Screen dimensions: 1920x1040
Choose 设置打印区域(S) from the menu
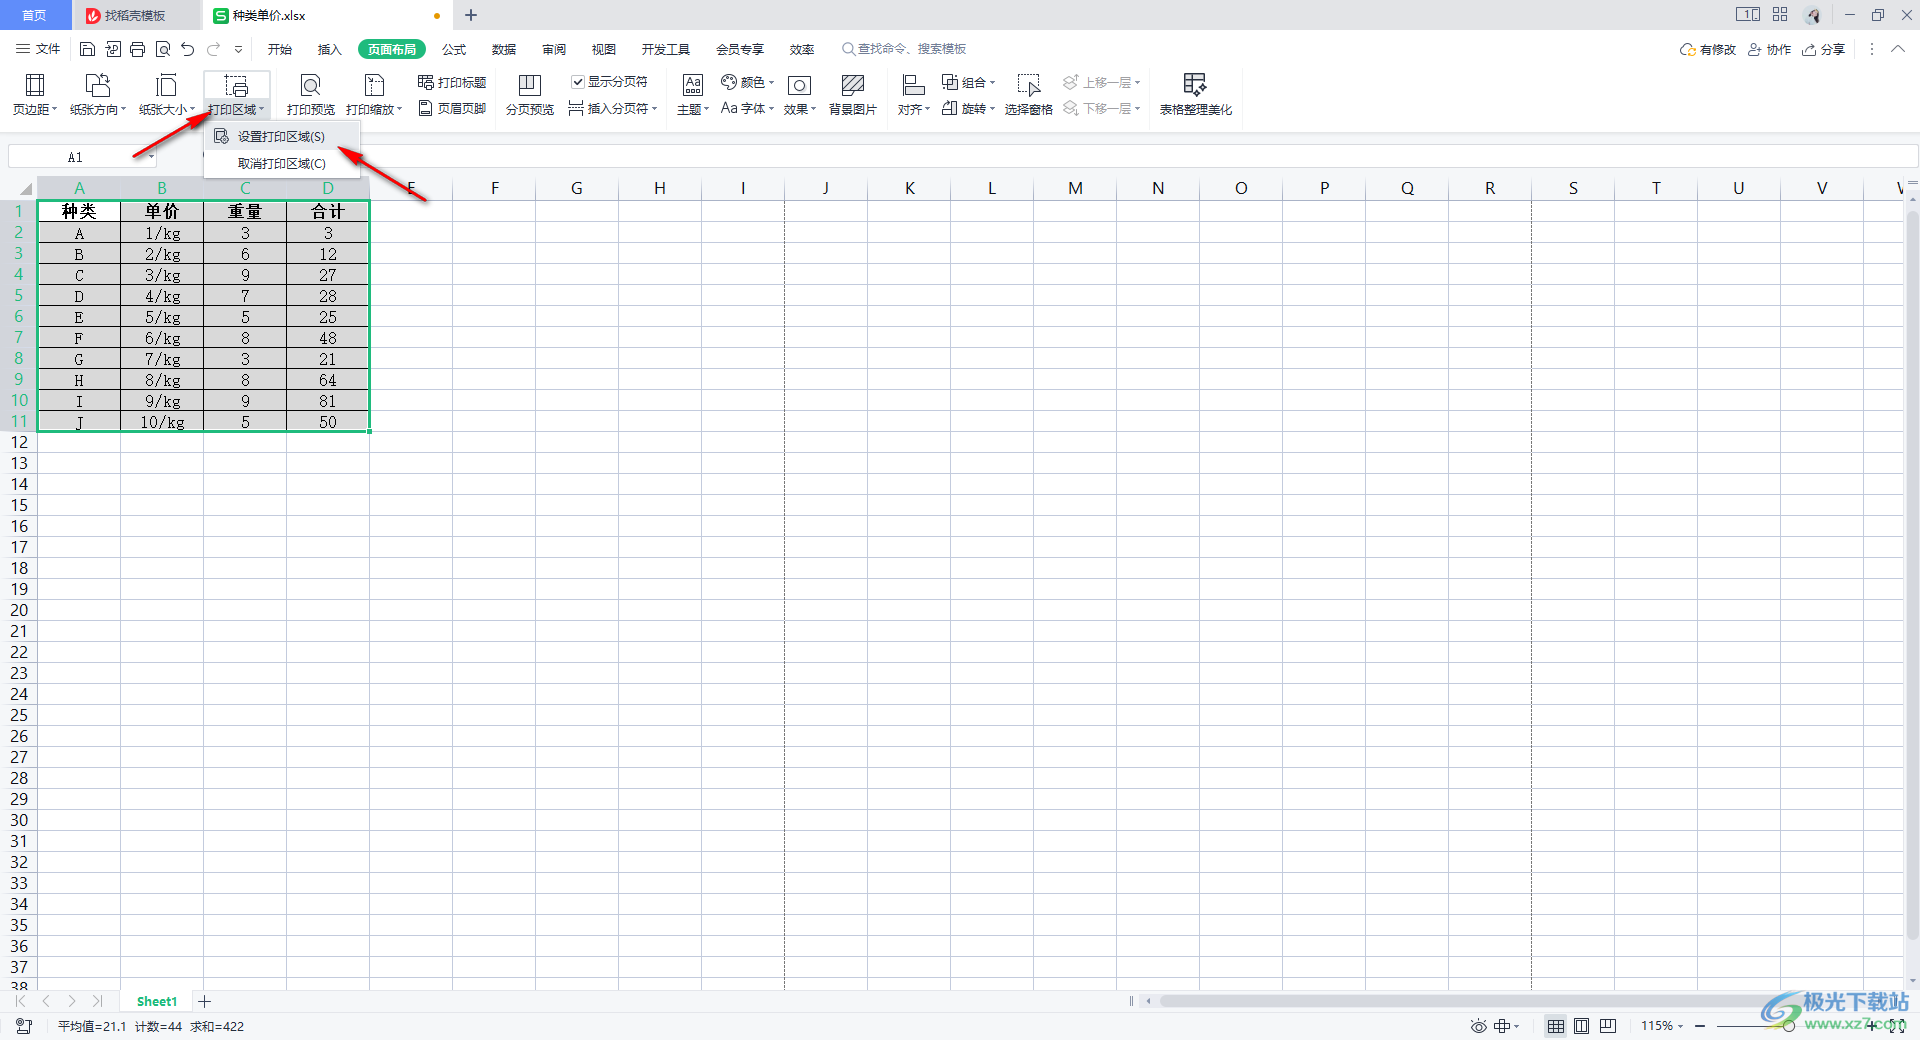click(281, 136)
